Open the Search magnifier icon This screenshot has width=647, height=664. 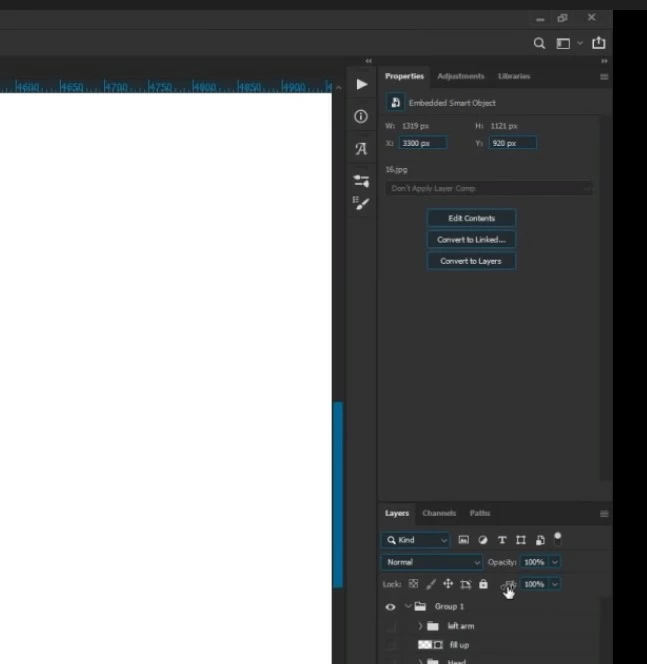pos(539,43)
